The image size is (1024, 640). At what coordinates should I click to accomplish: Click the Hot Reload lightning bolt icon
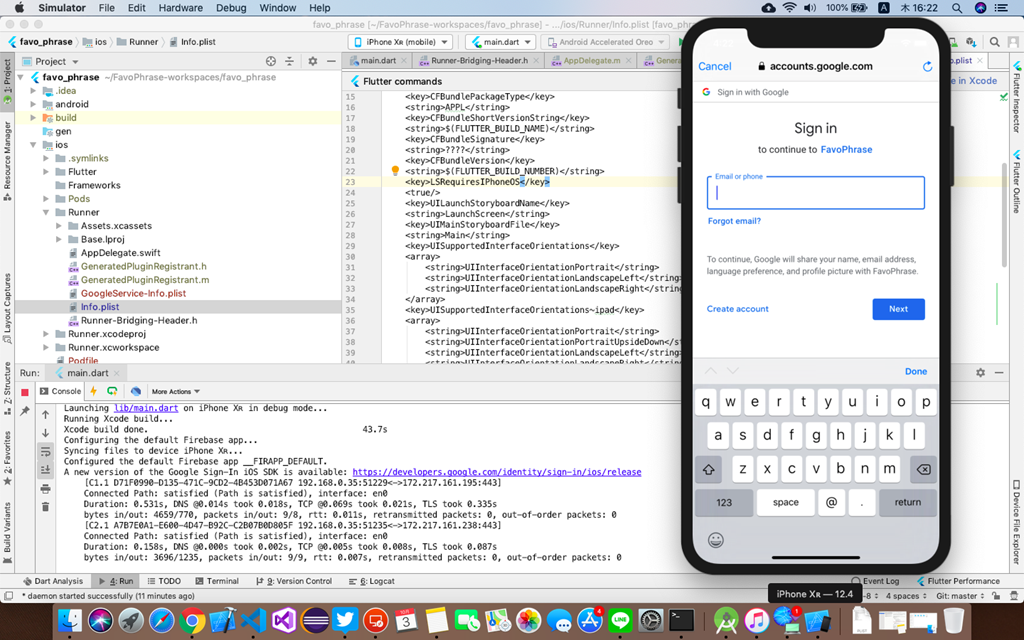pos(93,391)
